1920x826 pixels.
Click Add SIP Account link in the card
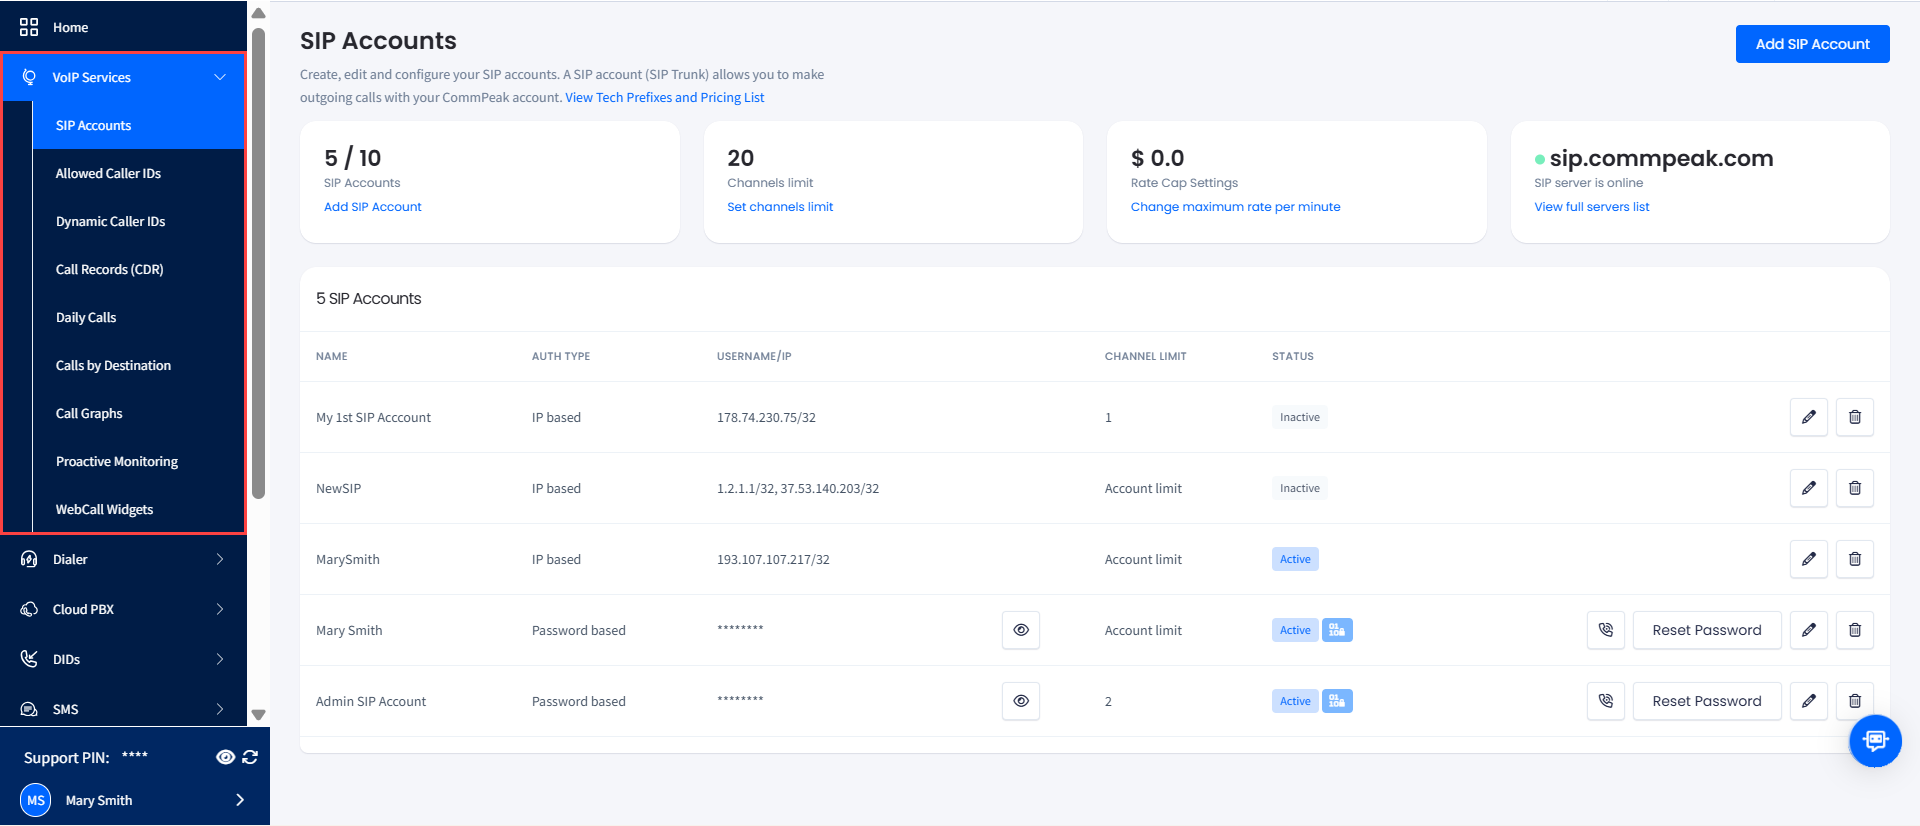373,207
